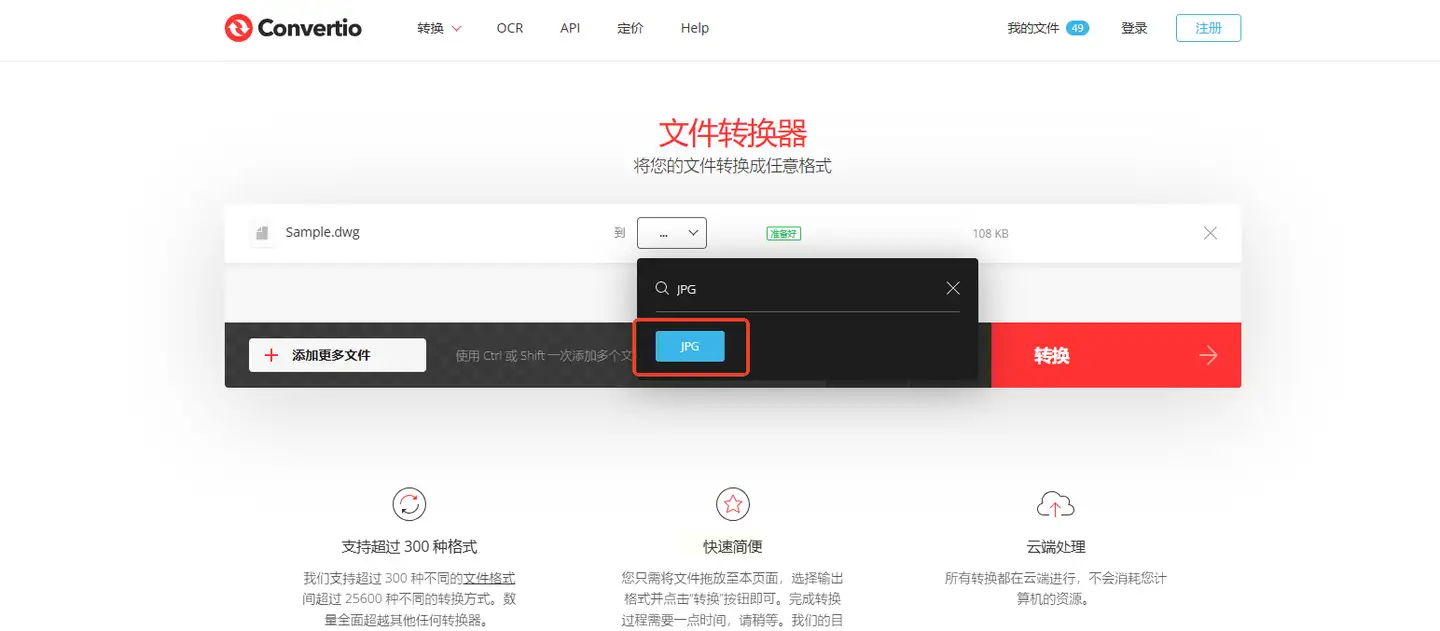The height and width of the screenshot is (631, 1440).
Task: Click the 文件转换器 heading
Action: [733, 133]
